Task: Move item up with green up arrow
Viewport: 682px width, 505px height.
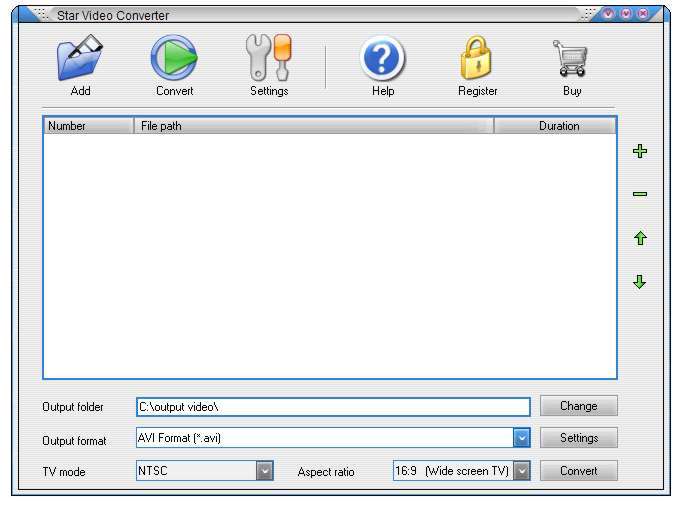Action: click(x=640, y=239)
